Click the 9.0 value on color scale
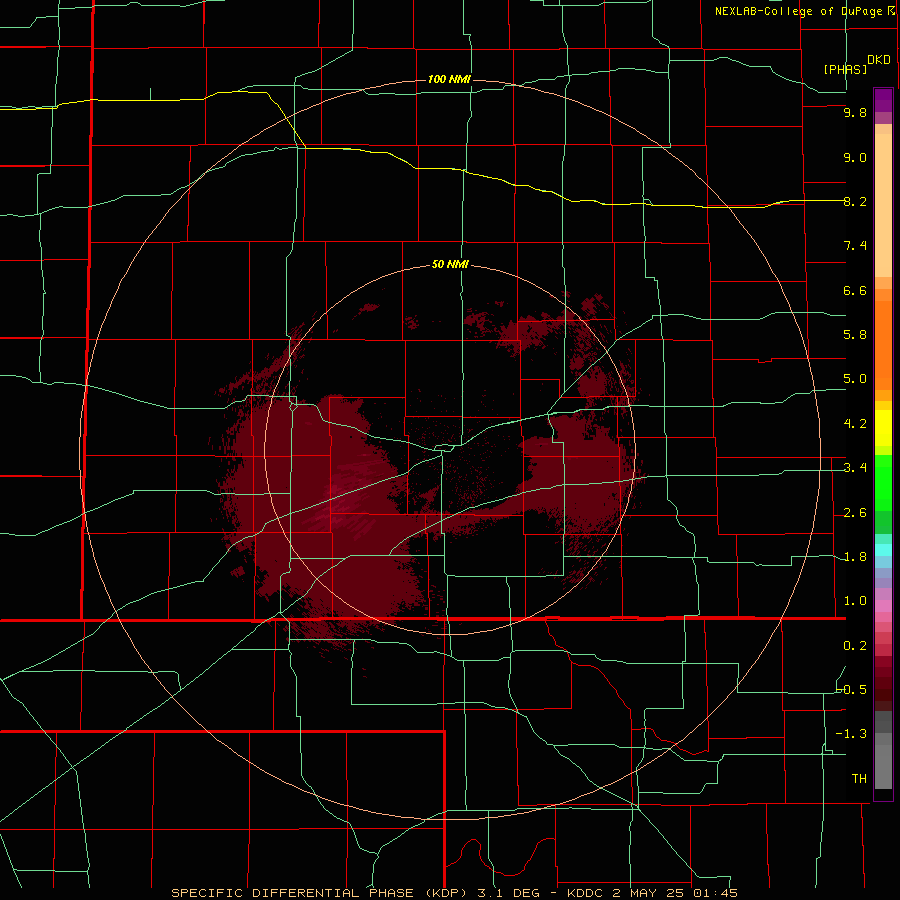 (855, 157)
